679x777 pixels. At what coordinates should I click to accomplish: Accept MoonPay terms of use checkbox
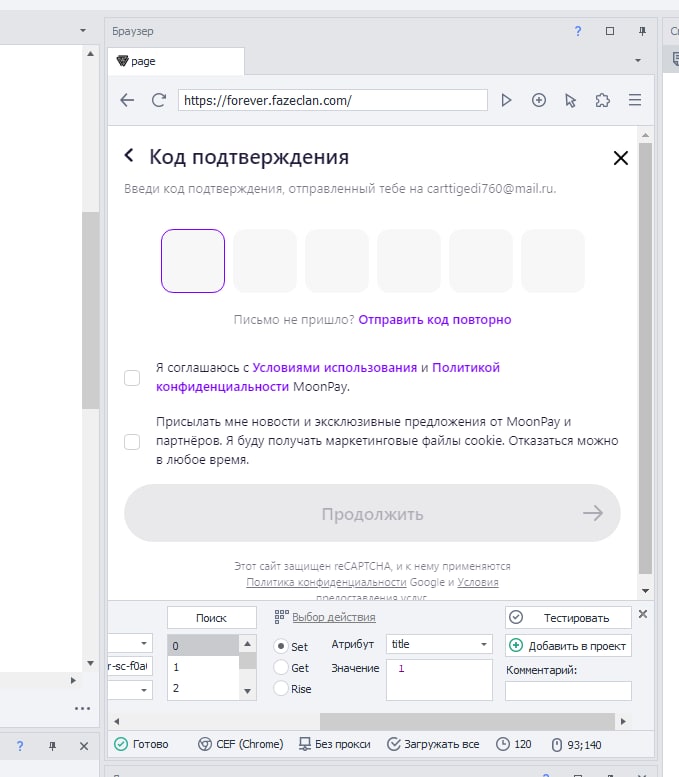click(132, 378)
